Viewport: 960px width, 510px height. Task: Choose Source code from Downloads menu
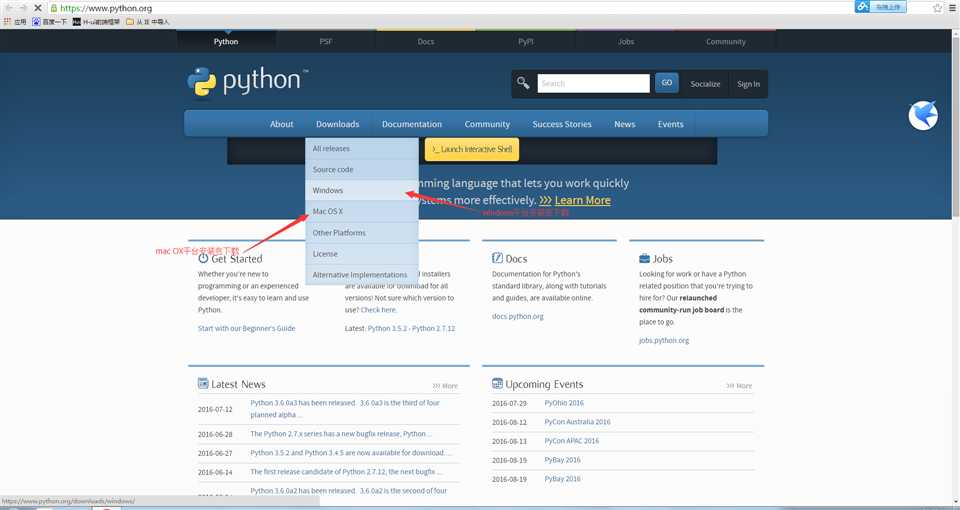[x=362, y=170]
